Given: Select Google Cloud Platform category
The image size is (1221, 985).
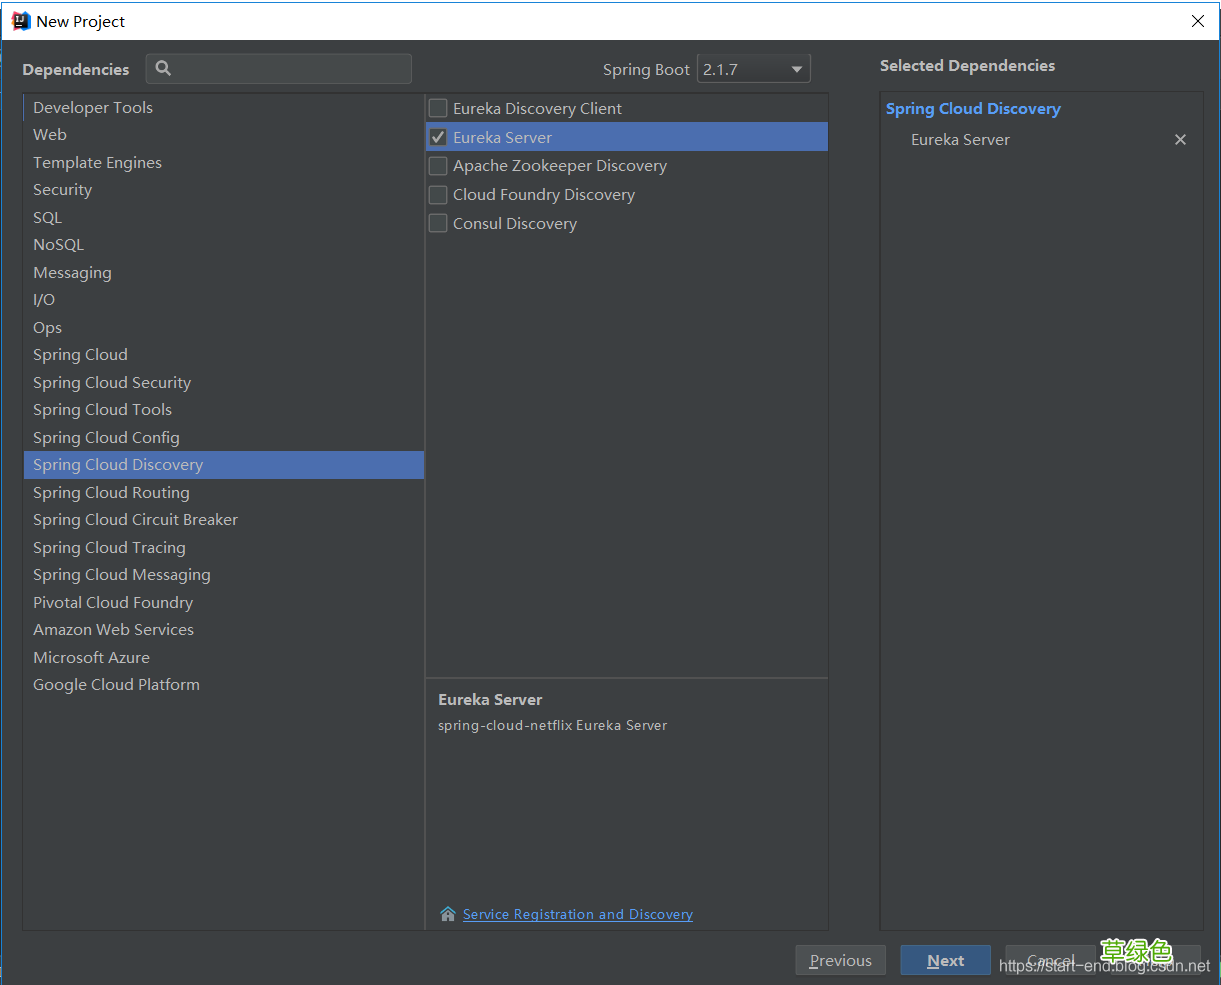Looking at the screenshot, I should click(224, 685).
